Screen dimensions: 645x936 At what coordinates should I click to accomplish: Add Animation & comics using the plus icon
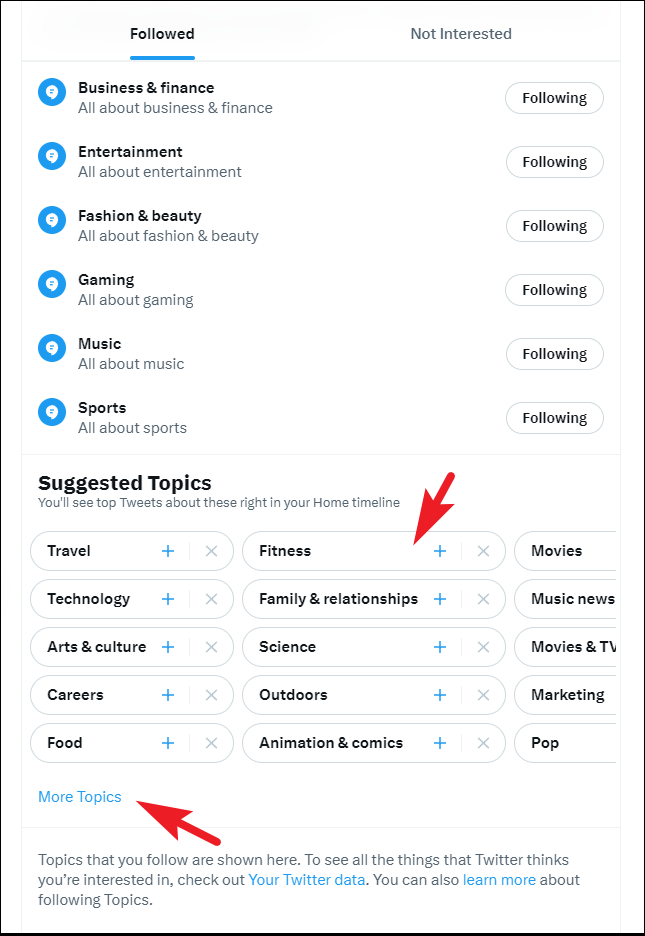coord(440,743)
